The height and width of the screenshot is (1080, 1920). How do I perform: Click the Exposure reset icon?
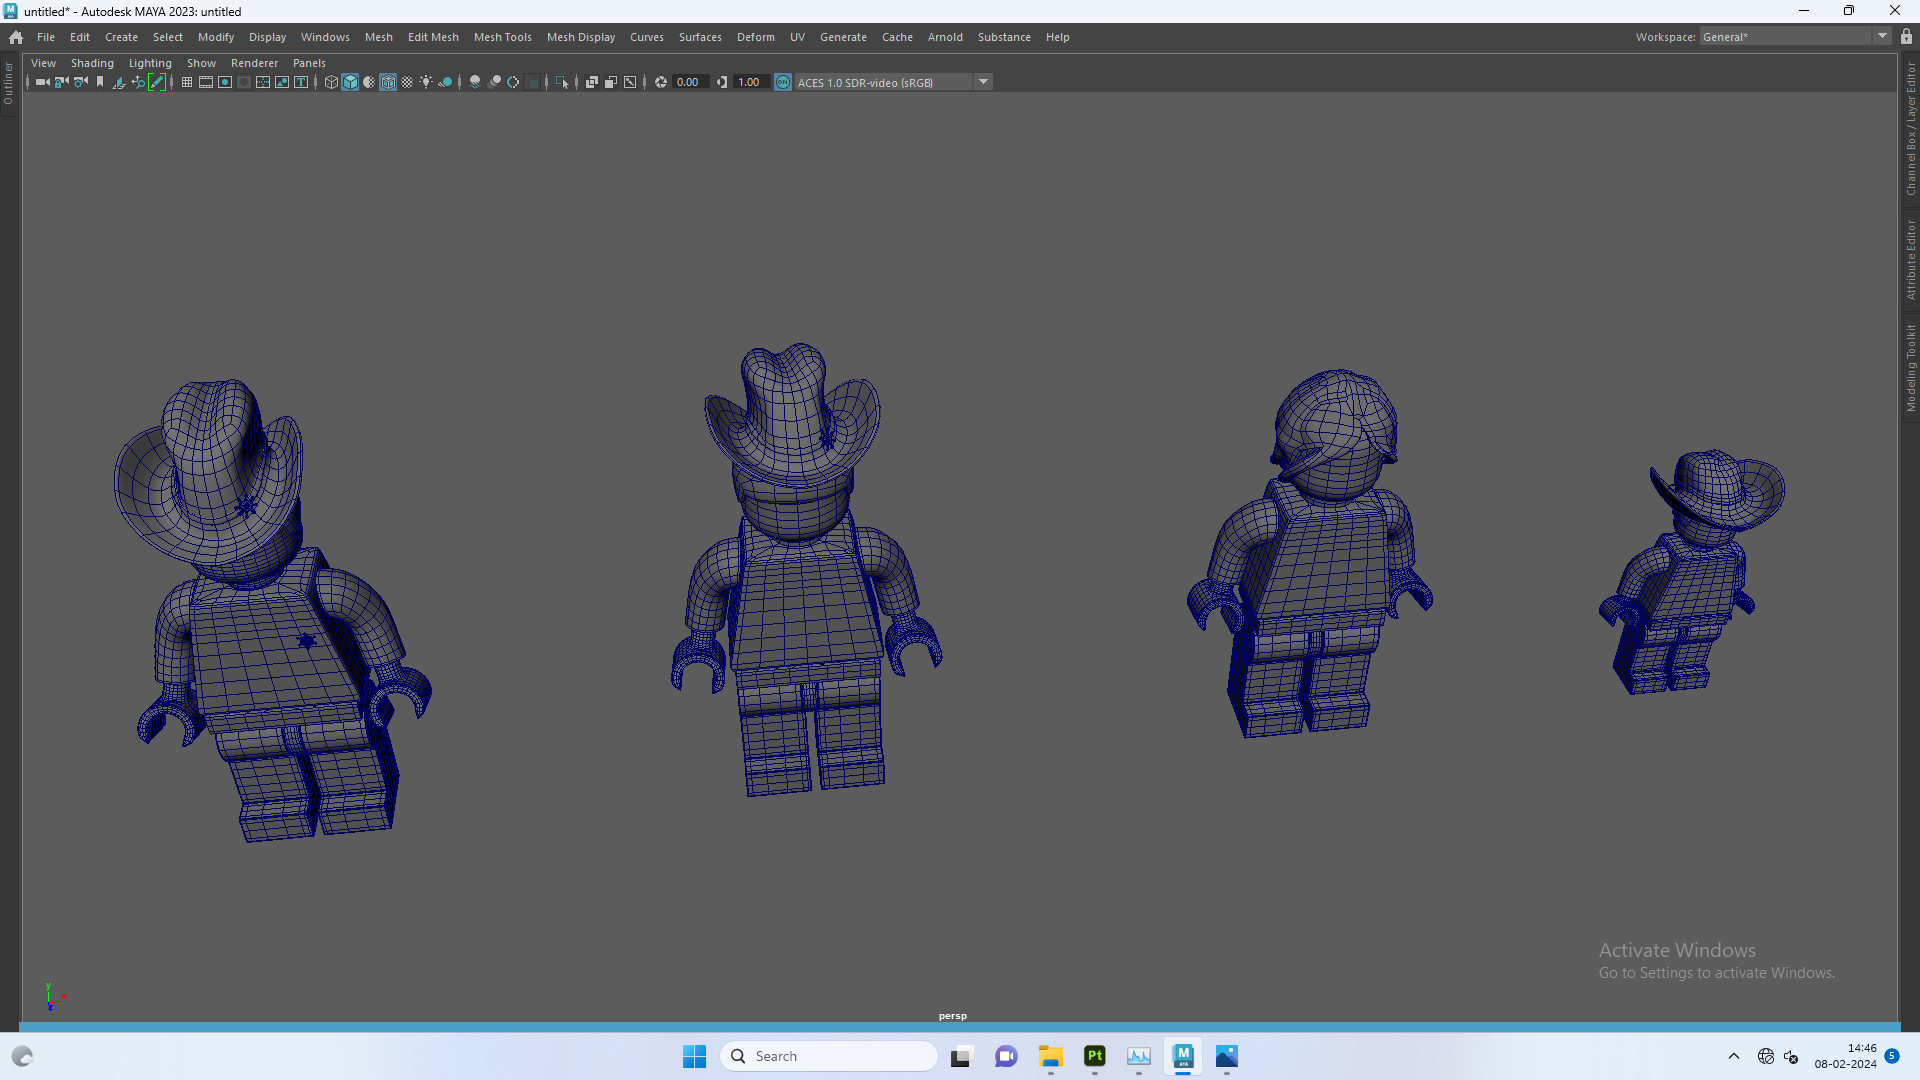tap(661, 82)
